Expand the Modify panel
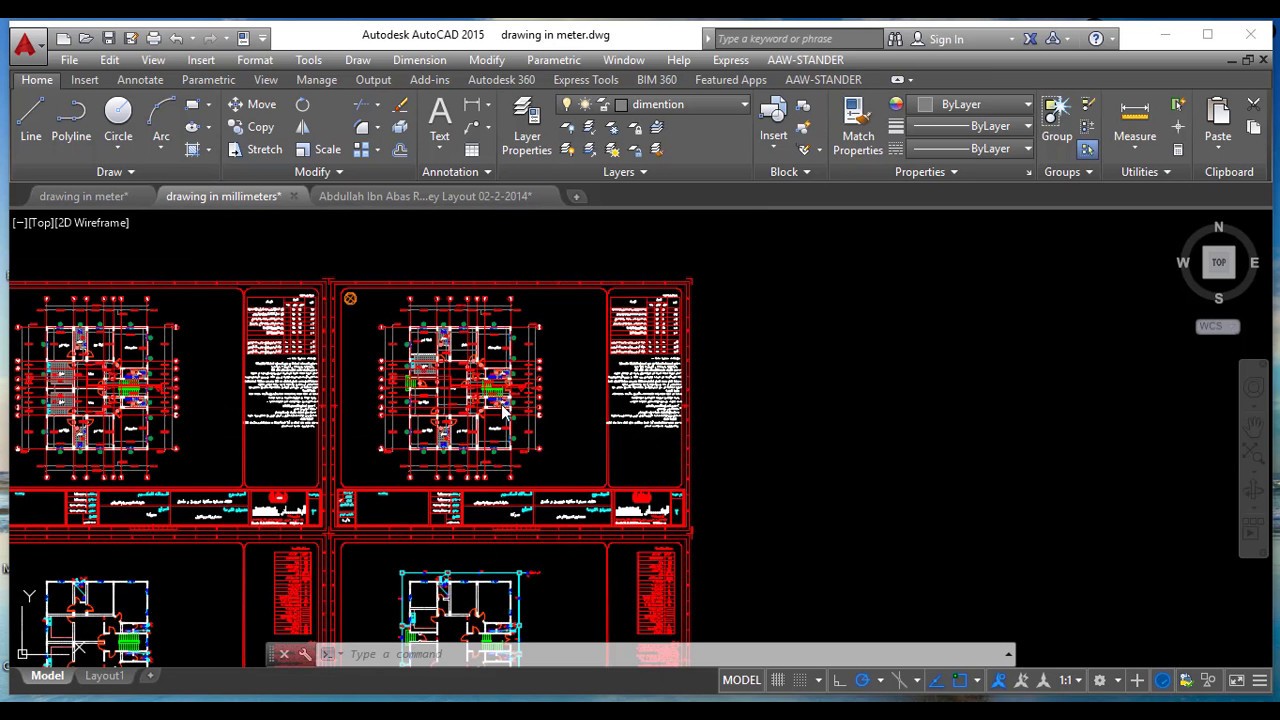This screenshot has width=1280, height=720. pos(318,172)
